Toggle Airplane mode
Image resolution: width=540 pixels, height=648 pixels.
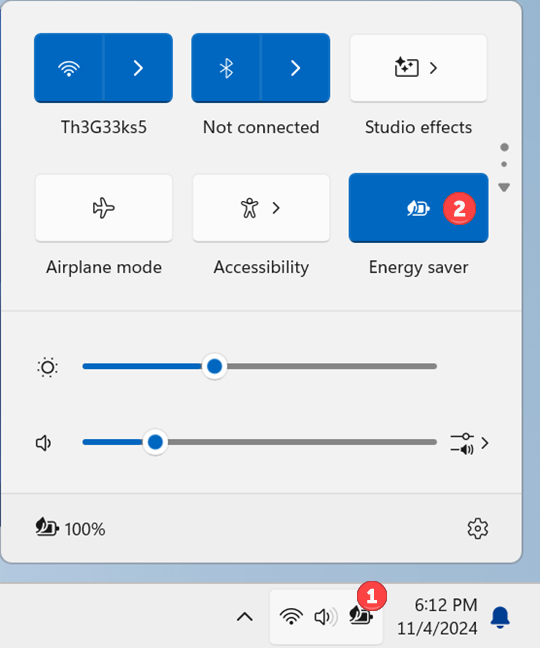coord(104,208)
